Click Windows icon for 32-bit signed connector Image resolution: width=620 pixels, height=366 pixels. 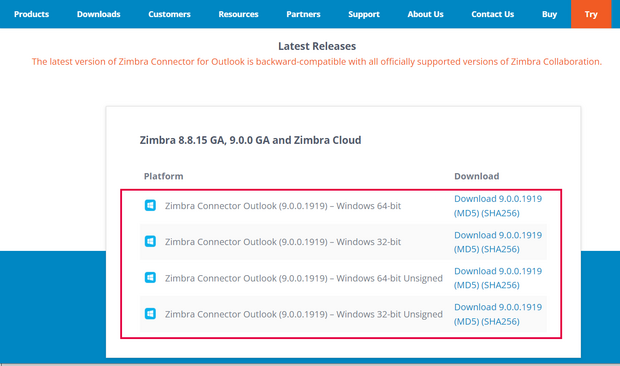[150, 241]
